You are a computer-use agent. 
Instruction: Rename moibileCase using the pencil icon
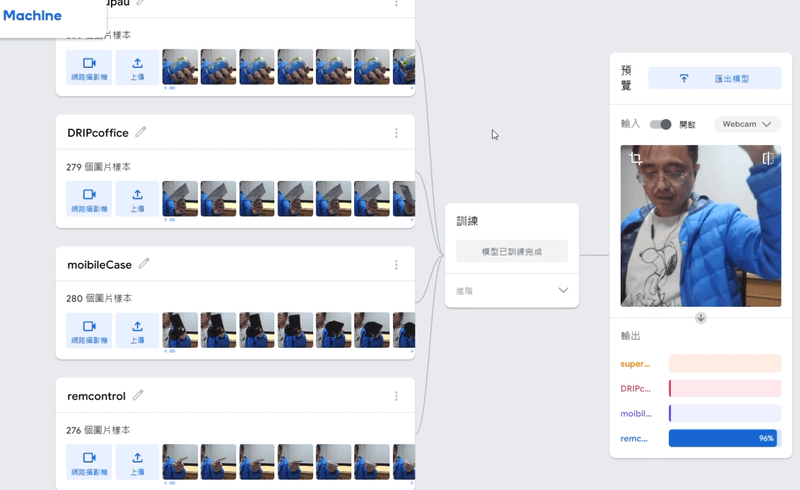tap(144, 264)
